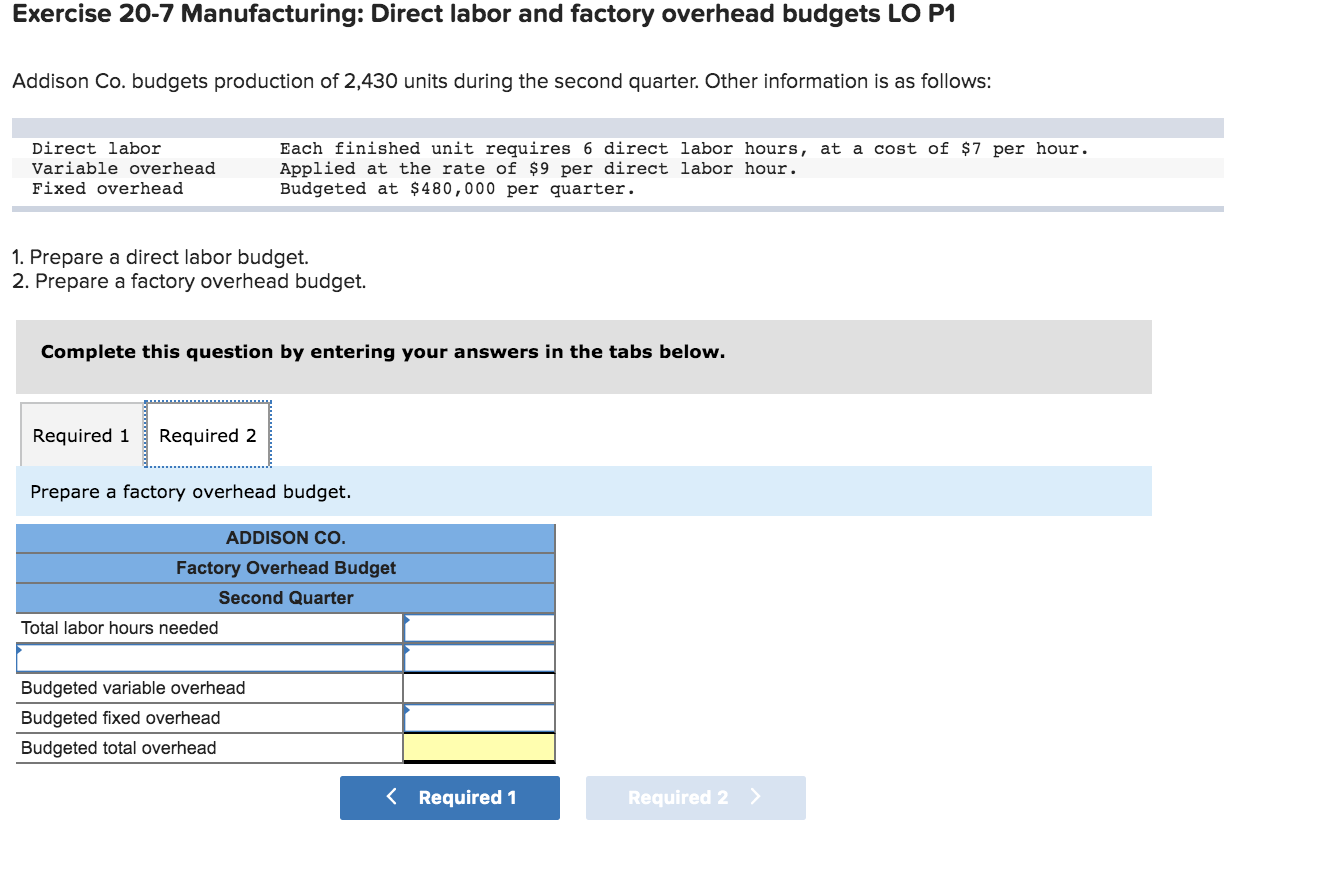Click the 'Budgeted total overhead' label

[119, 748]
